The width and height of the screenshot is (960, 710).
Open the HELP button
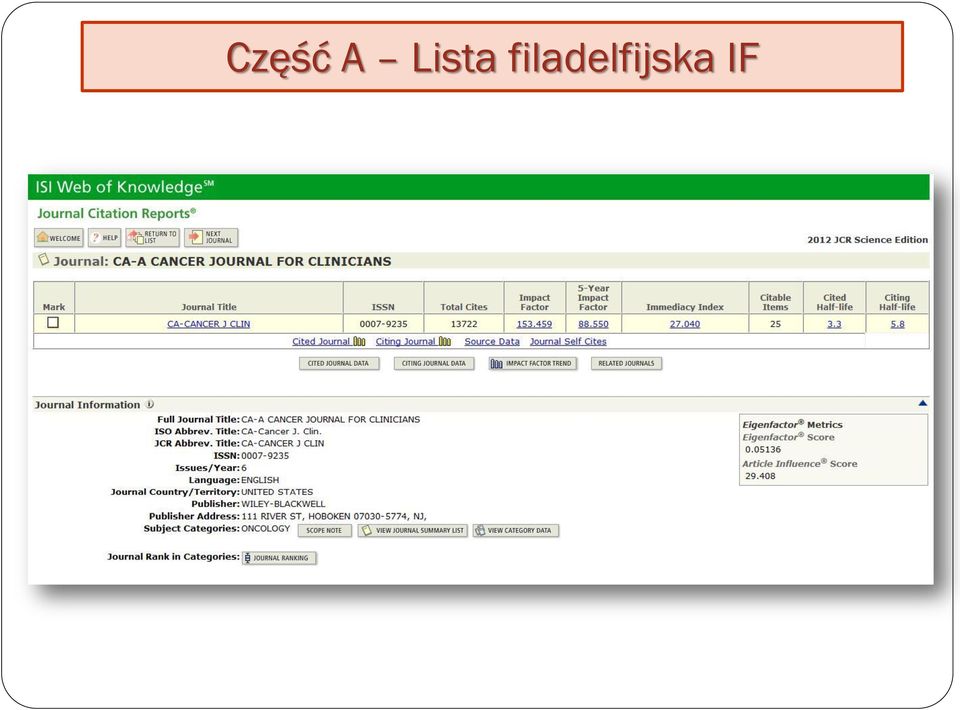[104, 237]
